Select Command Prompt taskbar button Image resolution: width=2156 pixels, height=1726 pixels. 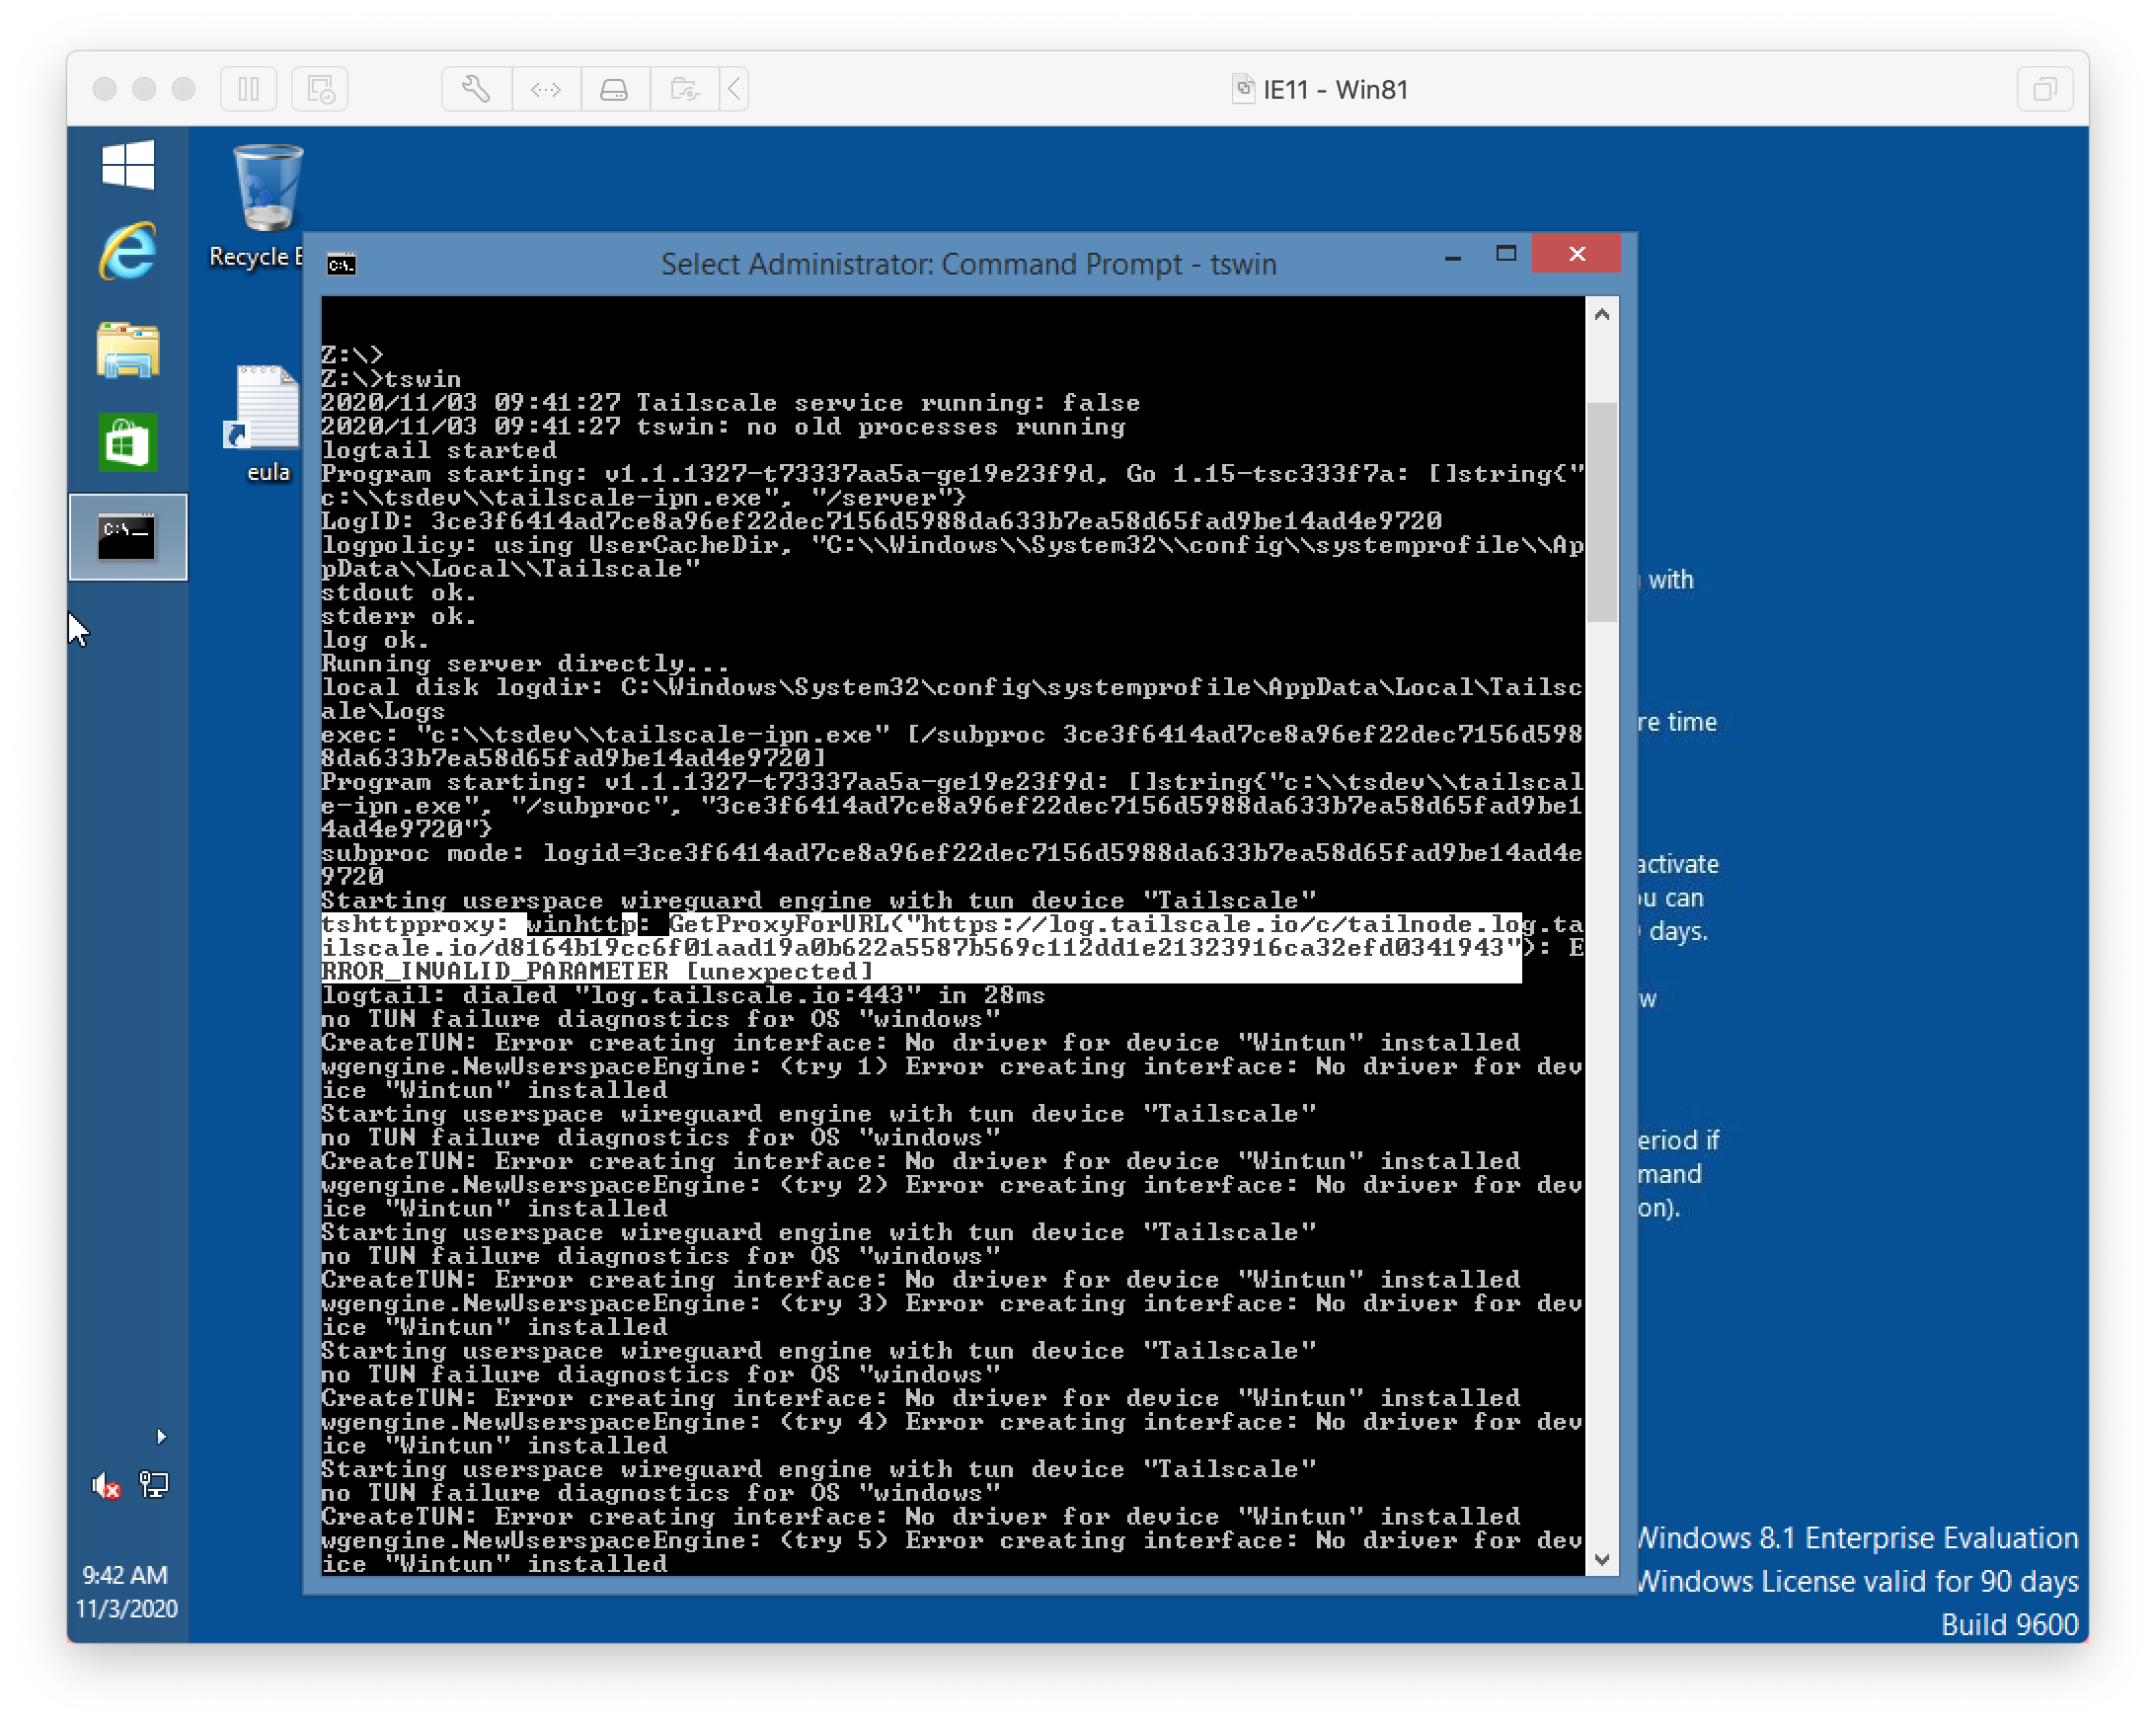pos(128,537)
